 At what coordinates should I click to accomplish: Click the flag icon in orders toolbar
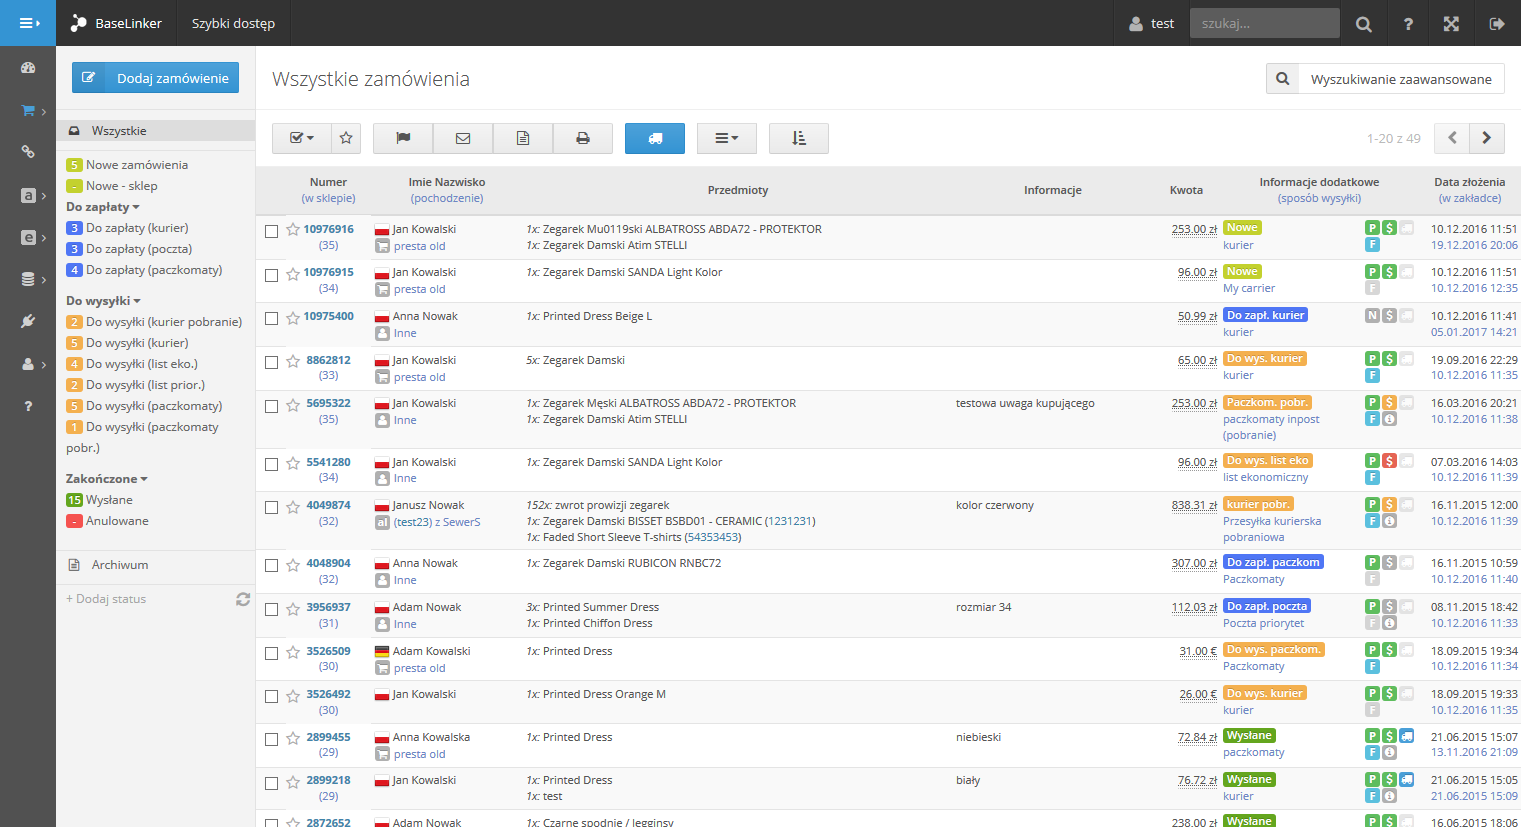[403, 138]
